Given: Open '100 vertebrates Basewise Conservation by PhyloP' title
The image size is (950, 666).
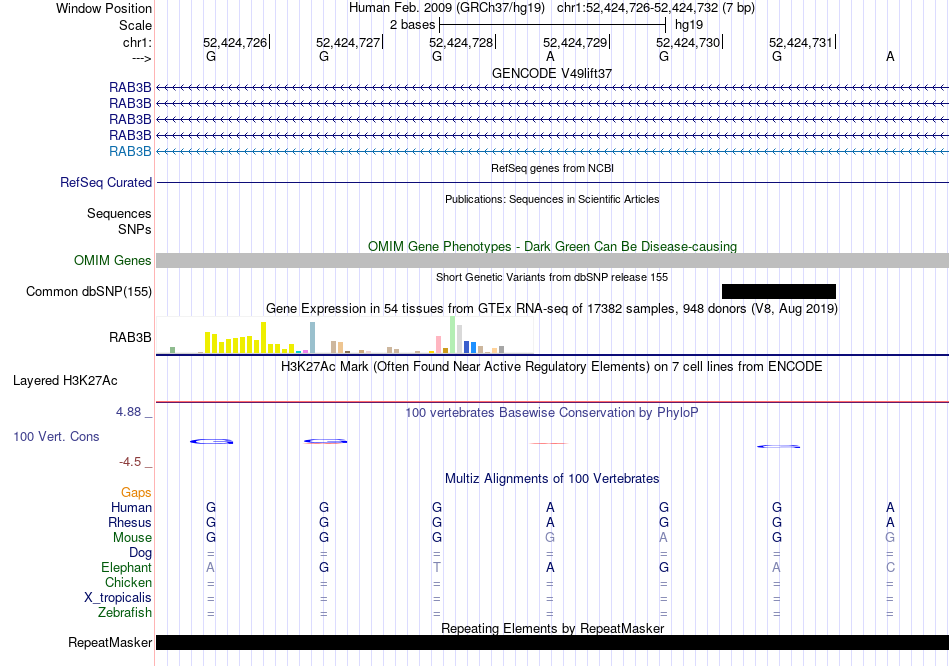Looking at the screenshot, I should pos(552,413).
